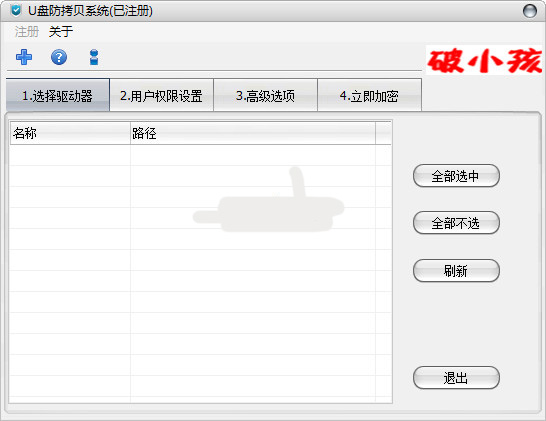546x421 pixels.
Task: Sort by the 路径 column header
Action: click(x=253, y=133)
